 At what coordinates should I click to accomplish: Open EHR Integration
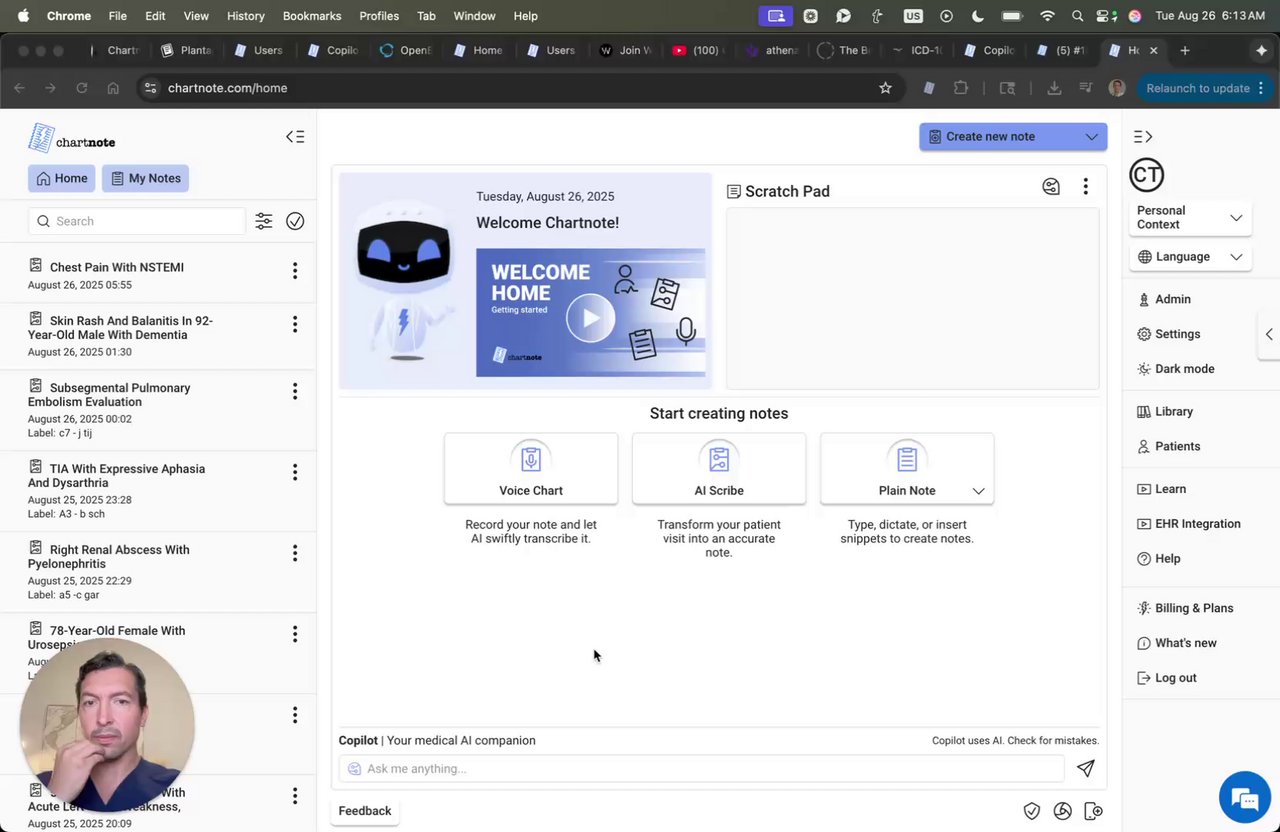pos(1189,524)
